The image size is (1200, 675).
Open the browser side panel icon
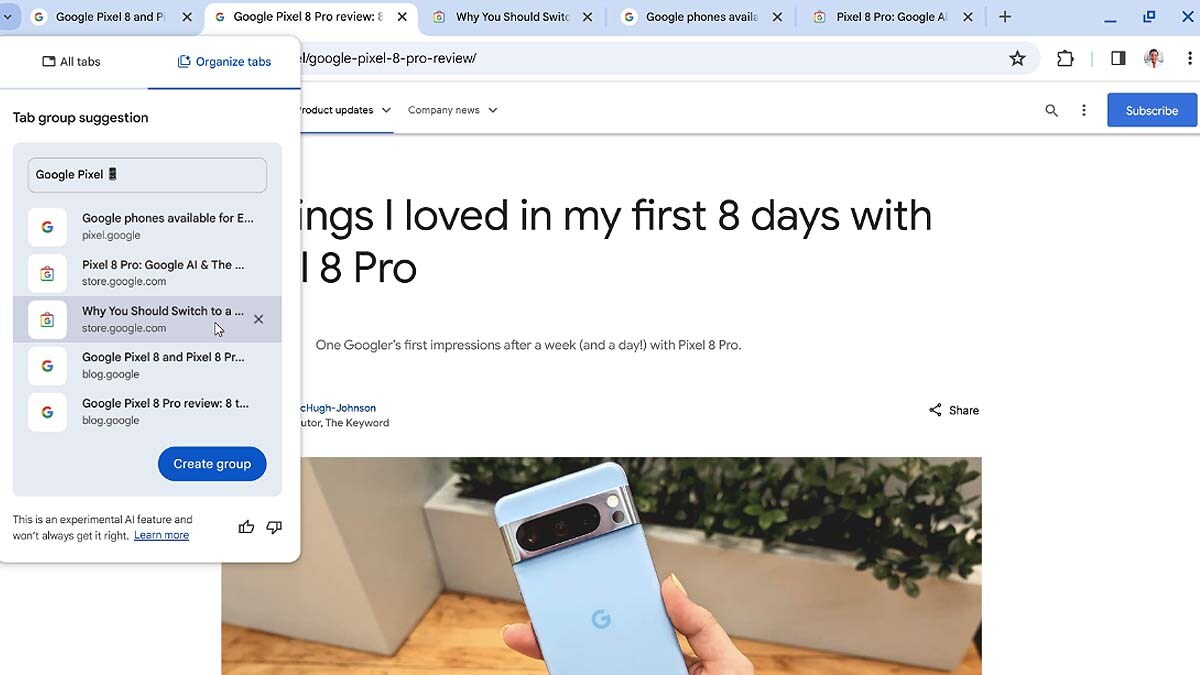click(1118, 59)
